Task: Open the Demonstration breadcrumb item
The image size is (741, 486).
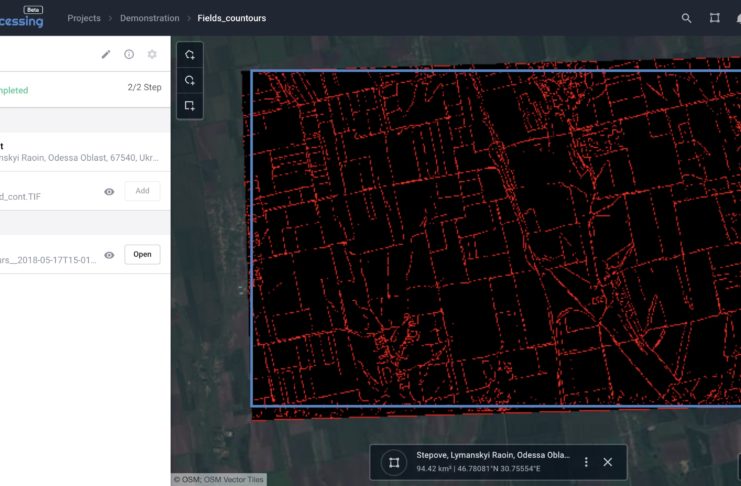Action: click(x=148, y=18)
